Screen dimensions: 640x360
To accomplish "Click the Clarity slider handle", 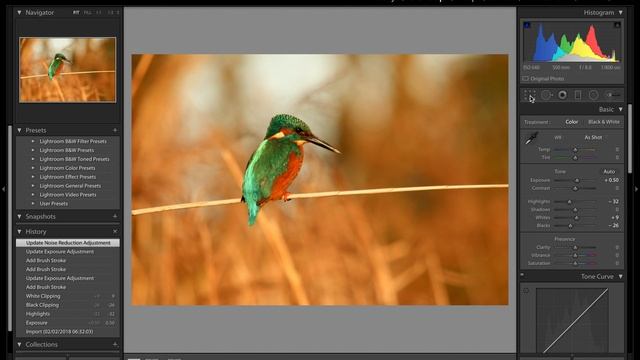I will [575, 247].
